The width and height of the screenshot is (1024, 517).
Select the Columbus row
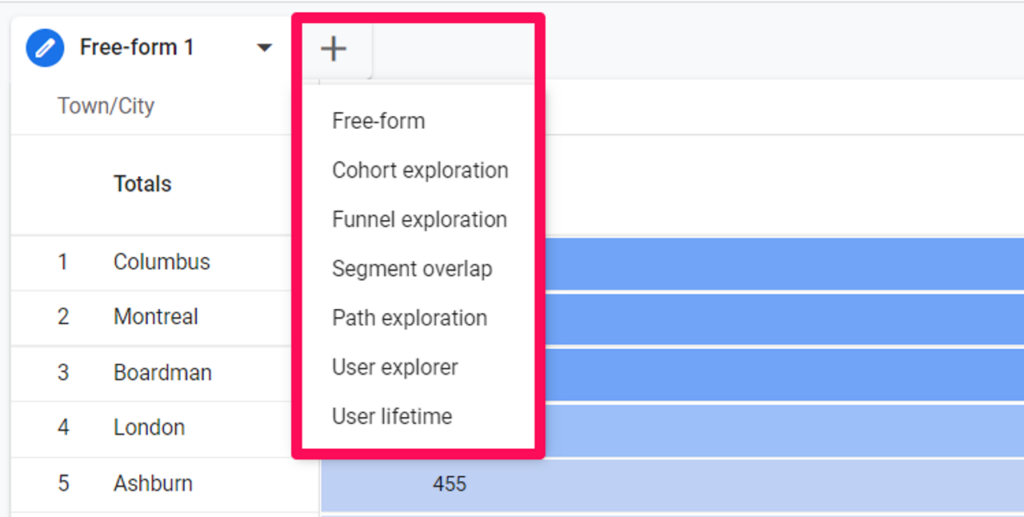(x=165, y=262)
